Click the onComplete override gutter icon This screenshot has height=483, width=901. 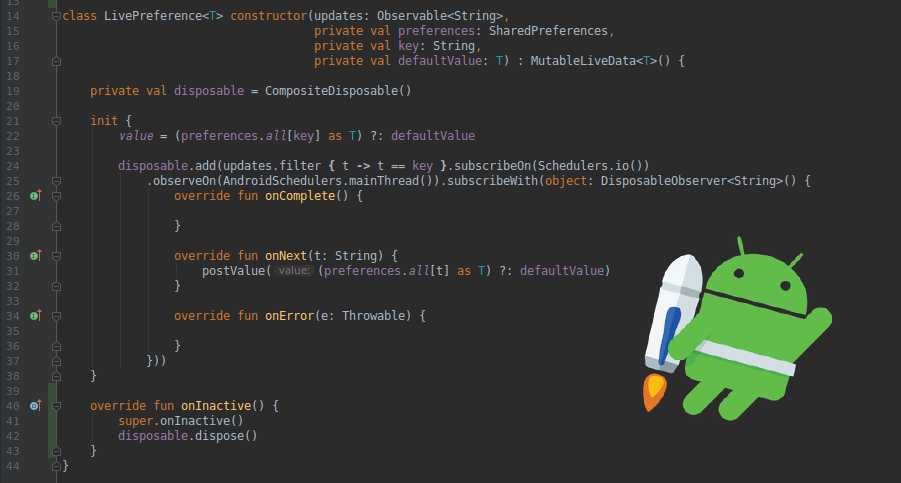tap(36, 196)
